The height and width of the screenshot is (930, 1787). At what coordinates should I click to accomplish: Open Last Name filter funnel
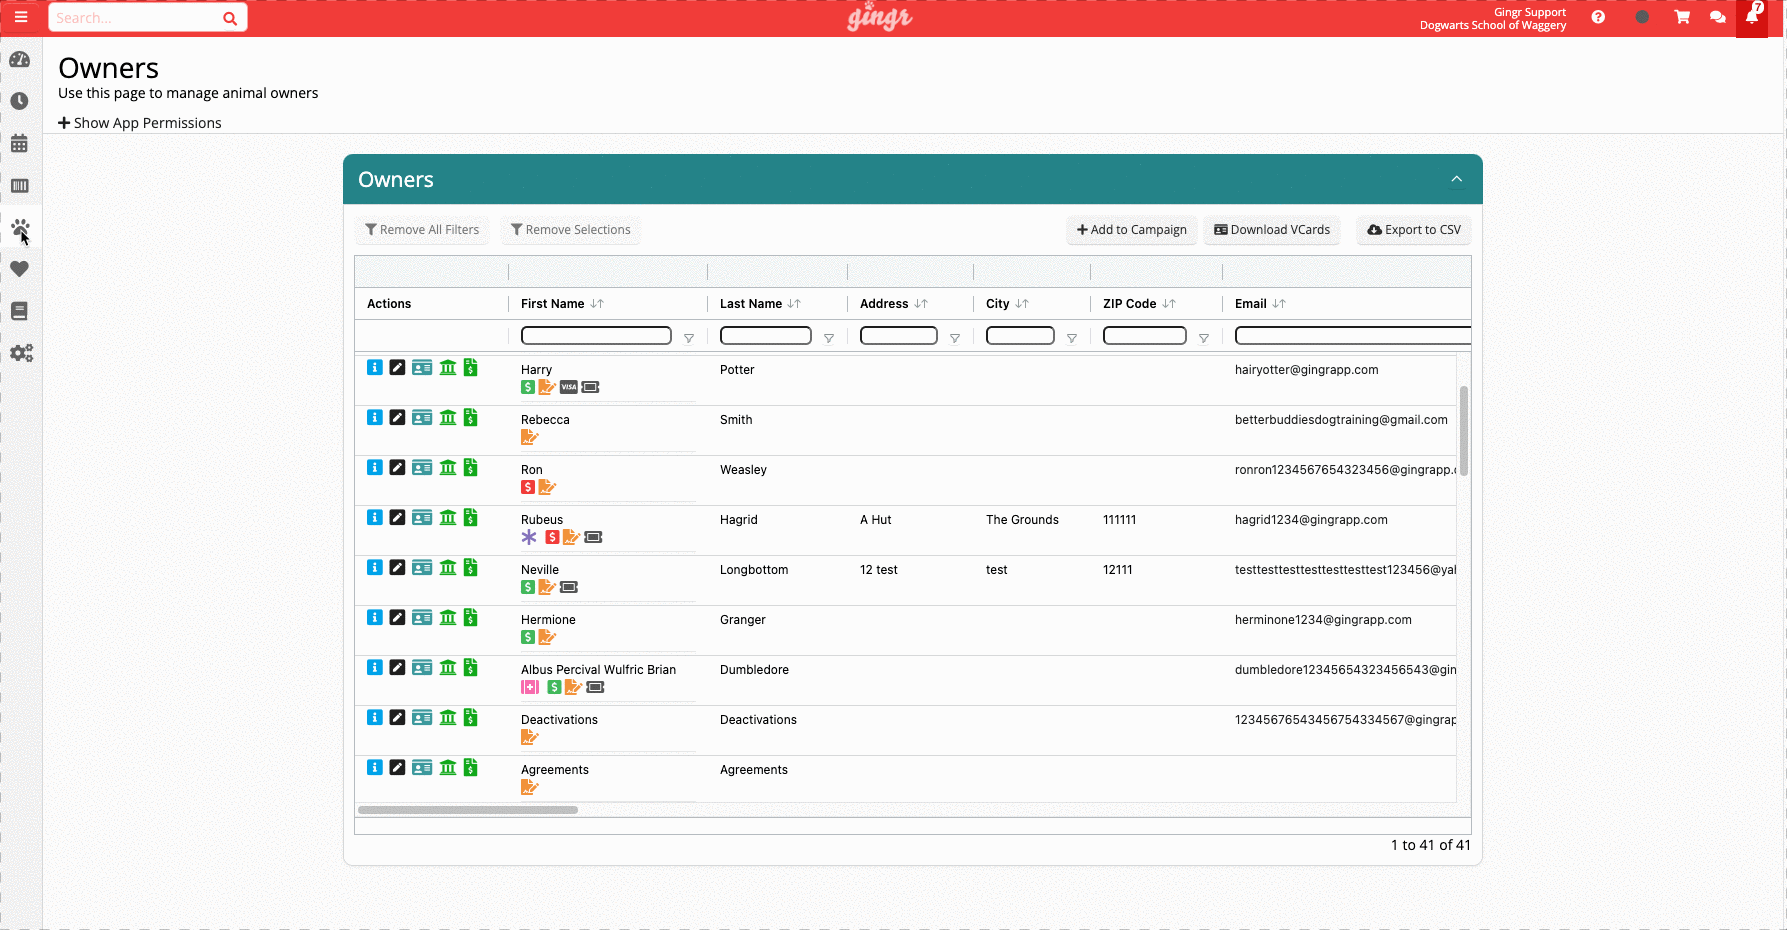click(829, 338)
